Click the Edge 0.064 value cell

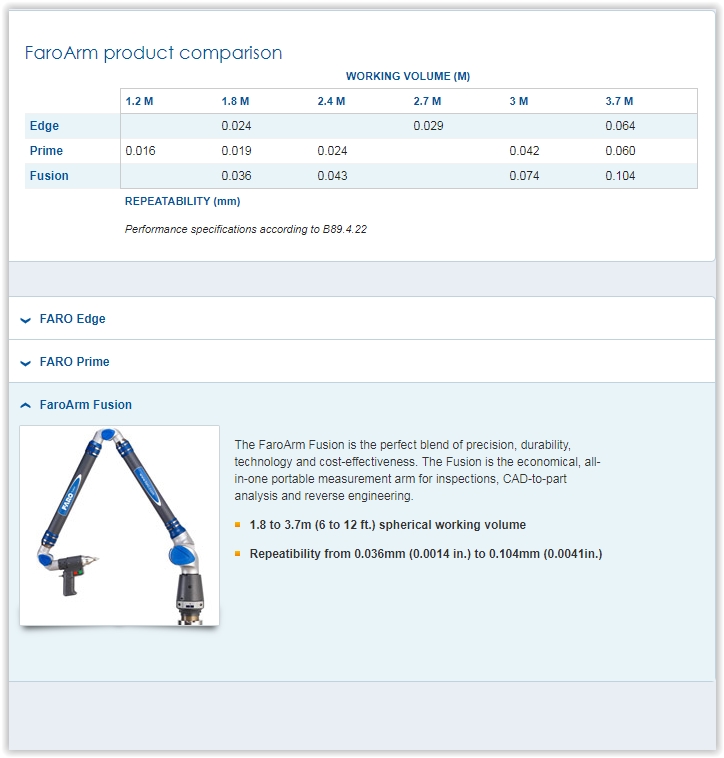(x=620, y=126)
